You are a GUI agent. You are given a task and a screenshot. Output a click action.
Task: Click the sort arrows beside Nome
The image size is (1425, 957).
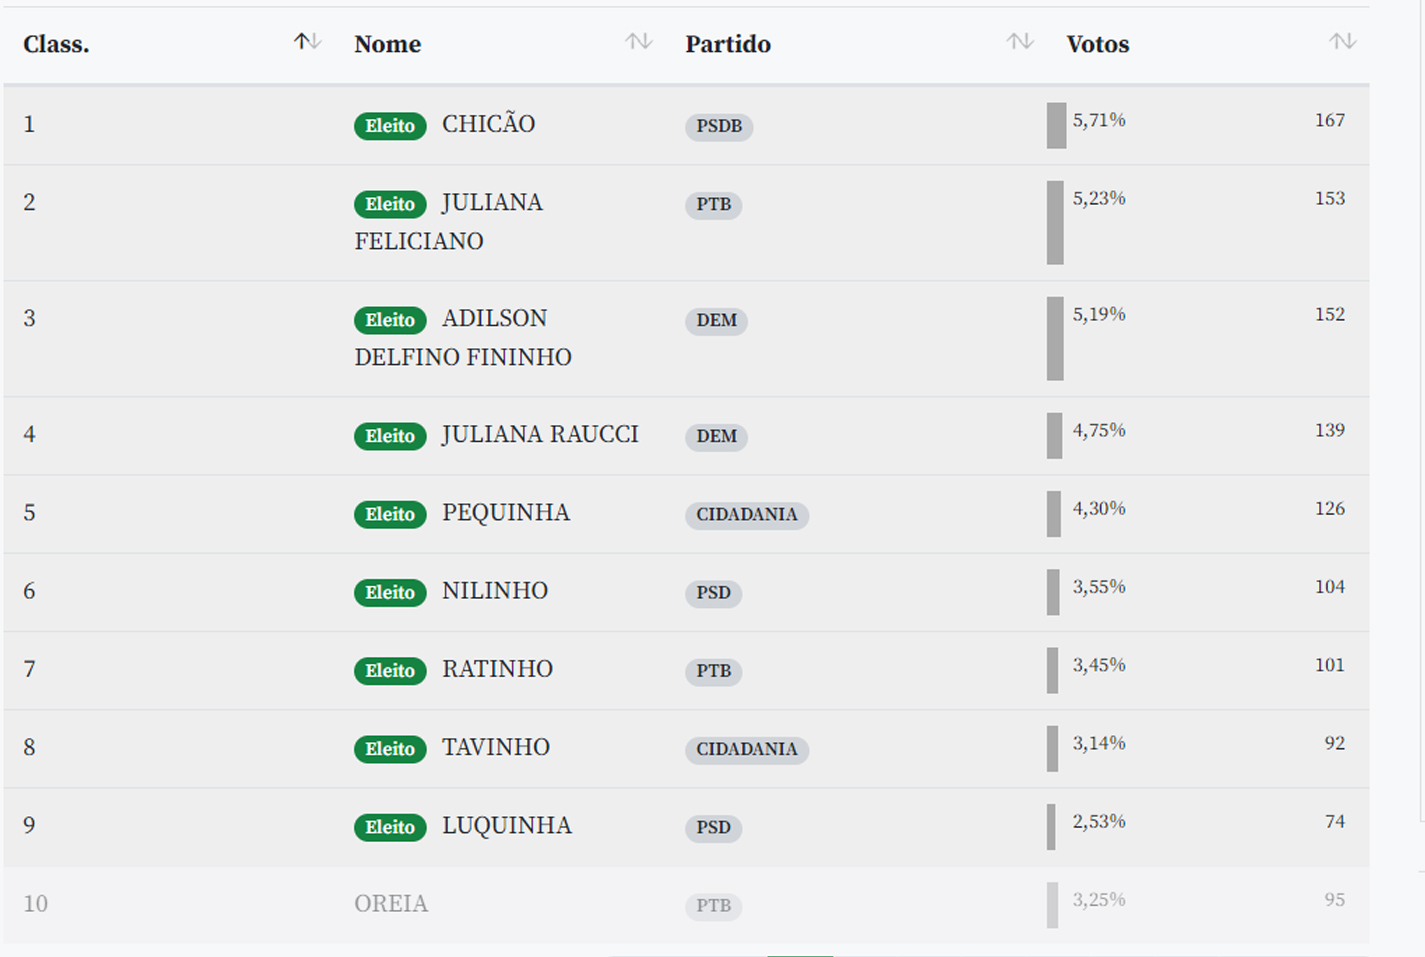coord(639,42)
